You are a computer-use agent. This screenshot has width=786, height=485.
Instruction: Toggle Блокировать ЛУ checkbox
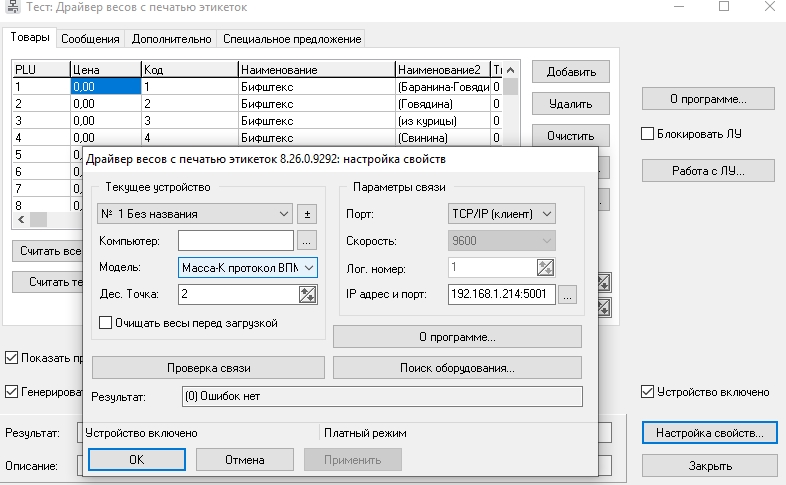point(647,134)
